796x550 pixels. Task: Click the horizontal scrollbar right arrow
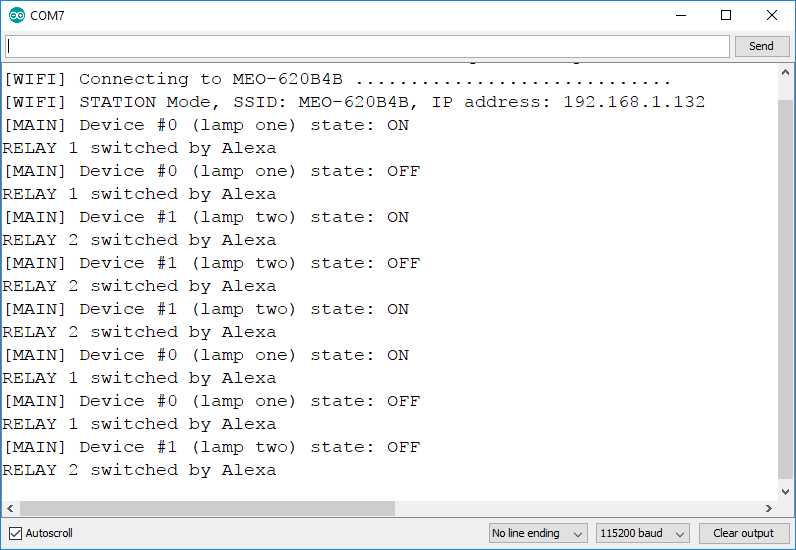pos(769,508)
